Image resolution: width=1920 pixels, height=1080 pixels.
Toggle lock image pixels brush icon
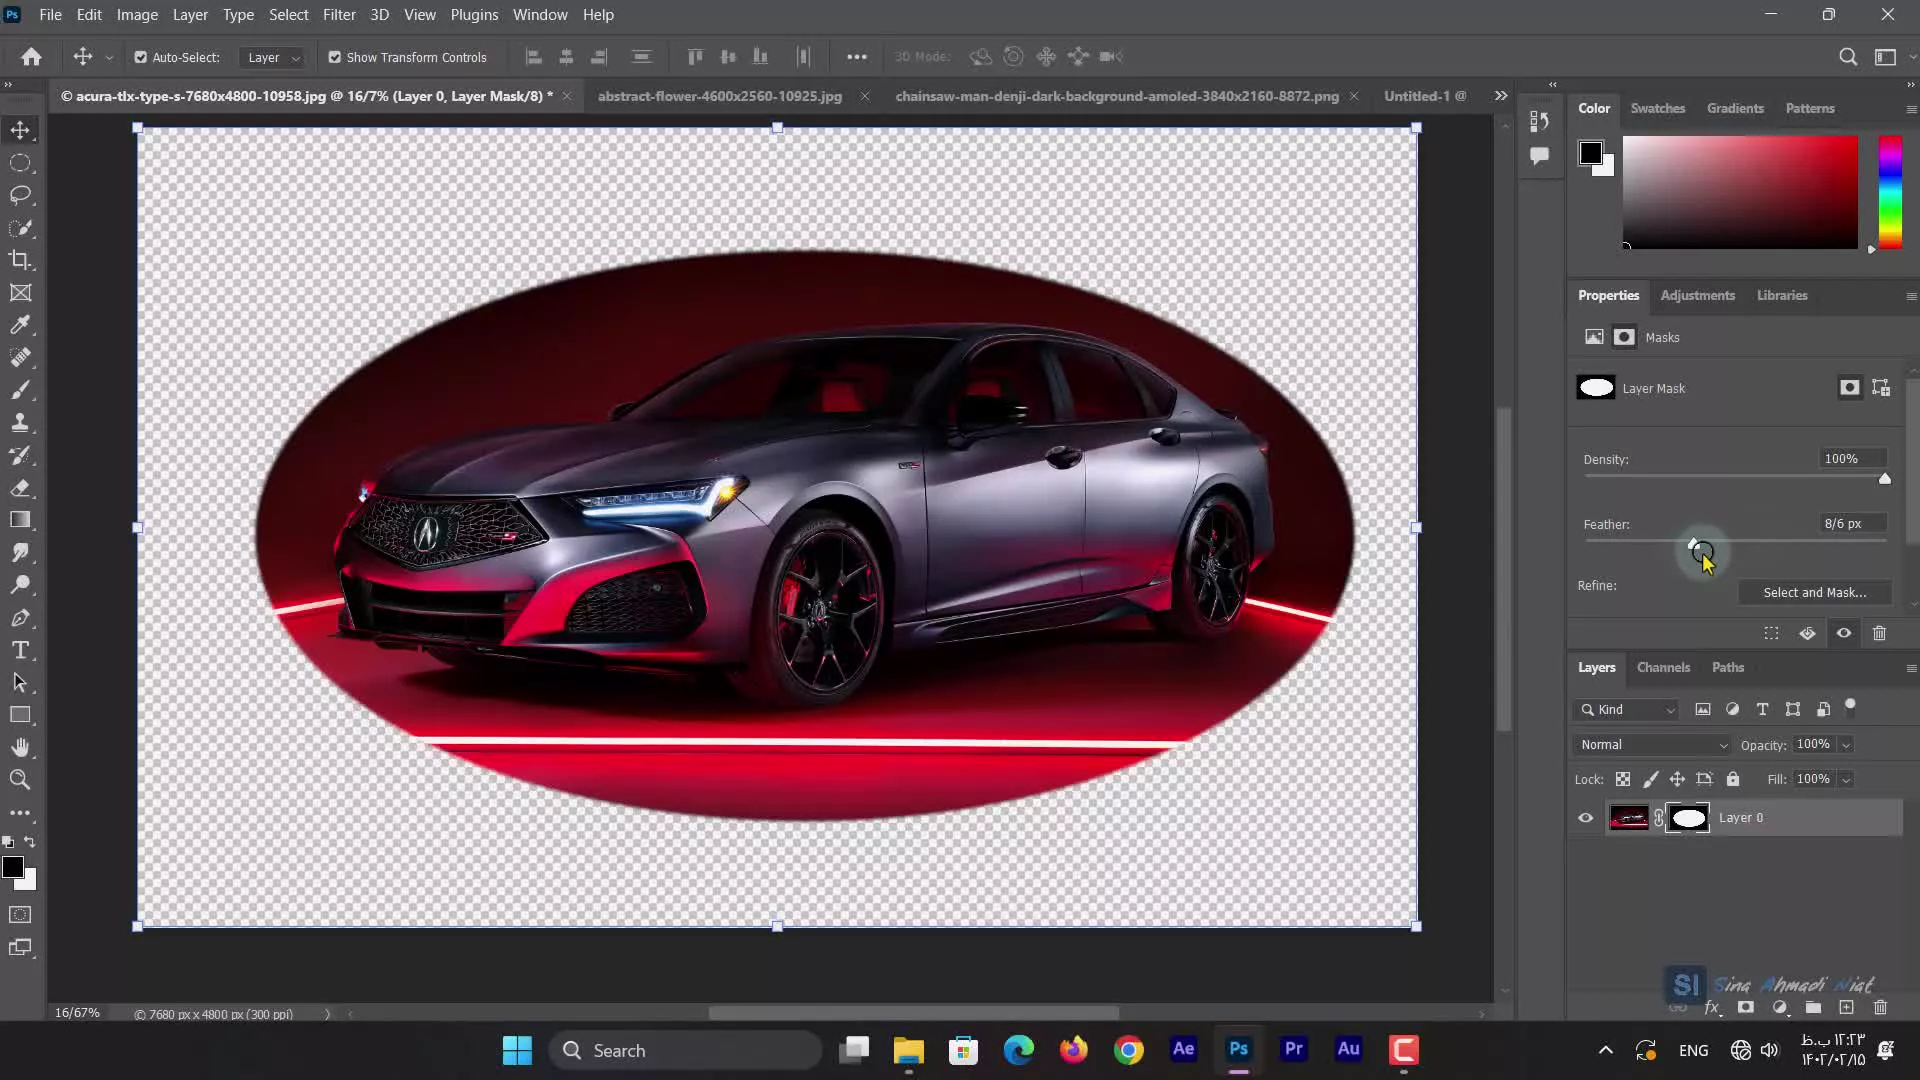coord(1650,779)
